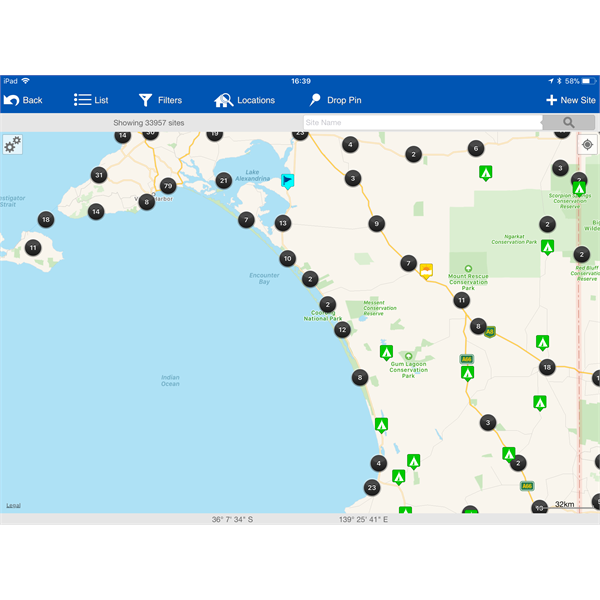Screen dimensions: 600x600
Task: Open campsite marker in Ngarkat Conservation Park
Action: click(547, 247)
